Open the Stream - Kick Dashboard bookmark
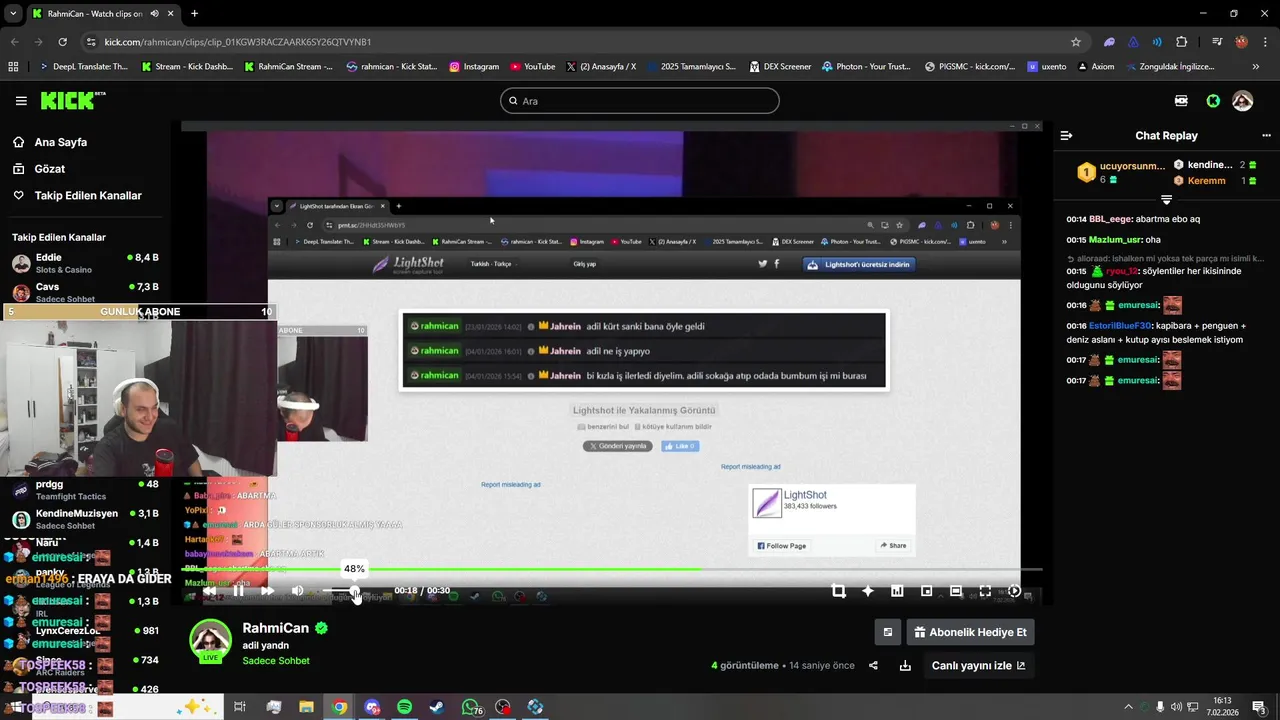 coord(187,67)
